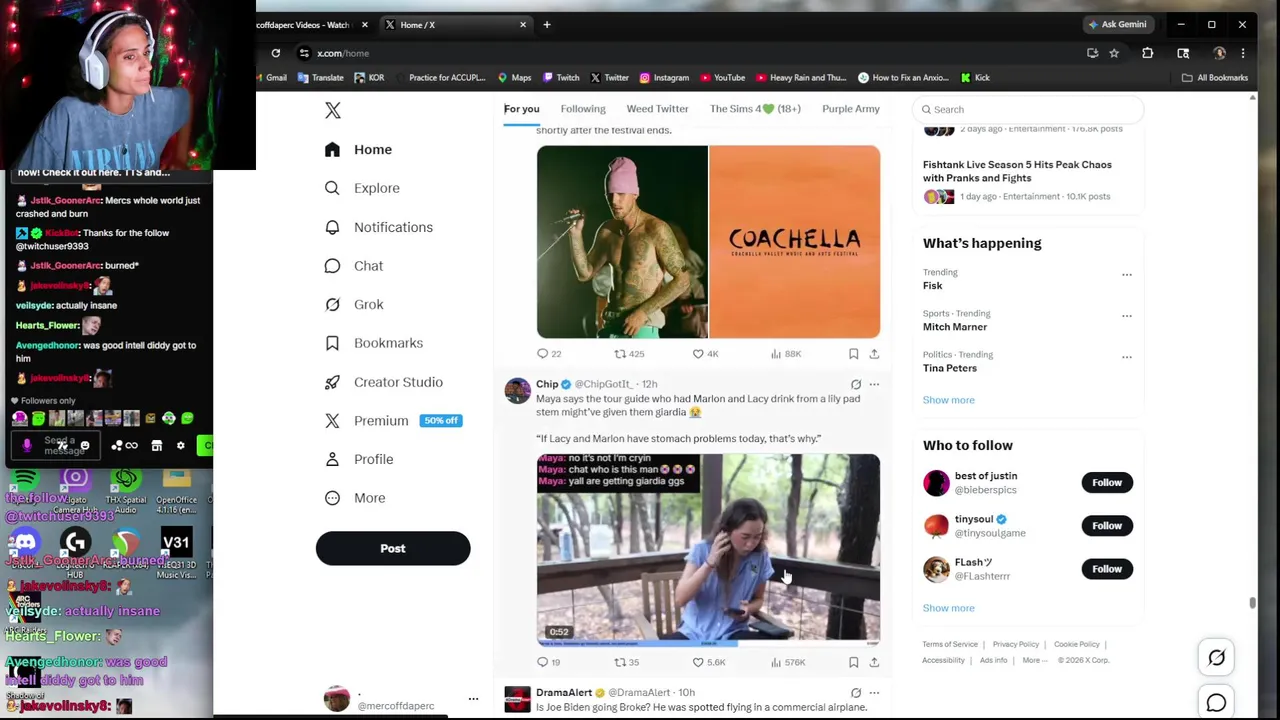Open Coachella image on the right
The image size is (1280, 720).
coord(795,242)
